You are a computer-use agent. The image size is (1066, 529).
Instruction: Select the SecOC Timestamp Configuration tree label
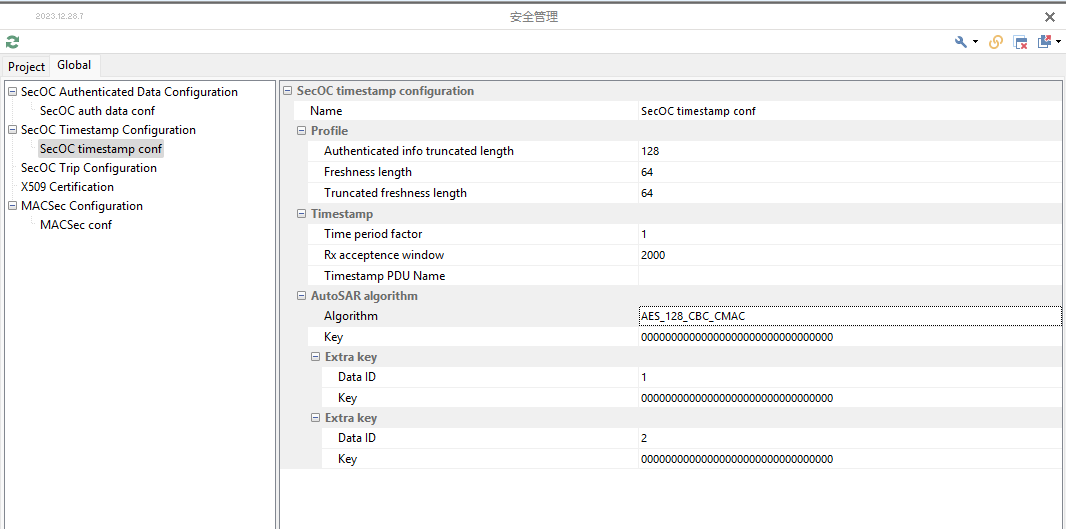[108, 130]
